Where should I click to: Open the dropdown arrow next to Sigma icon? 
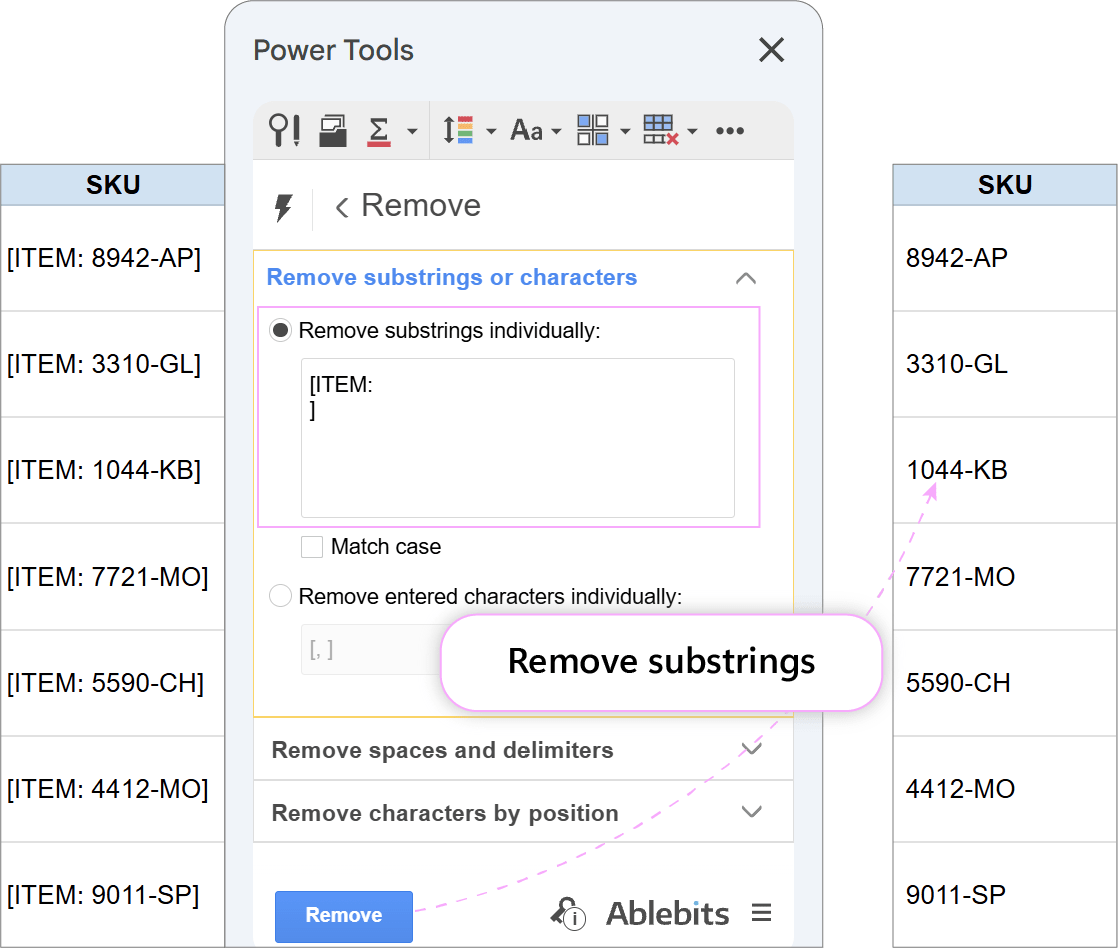pos(412,131)
